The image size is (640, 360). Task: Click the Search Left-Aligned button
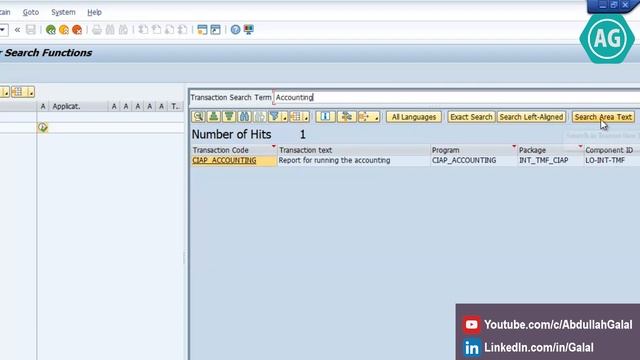point(531,117)
